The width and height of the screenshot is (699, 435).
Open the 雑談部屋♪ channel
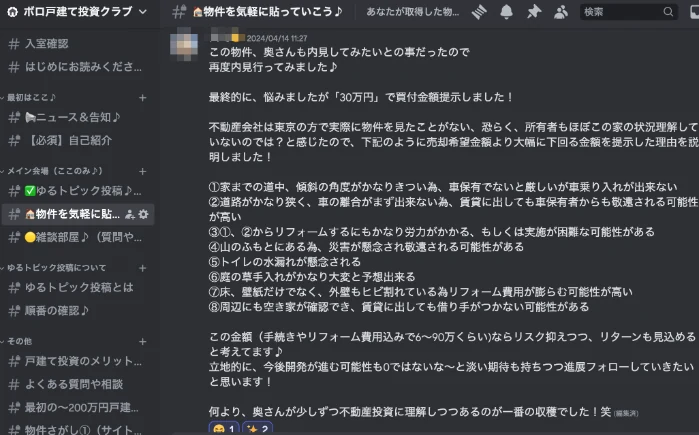pos(78,238)
